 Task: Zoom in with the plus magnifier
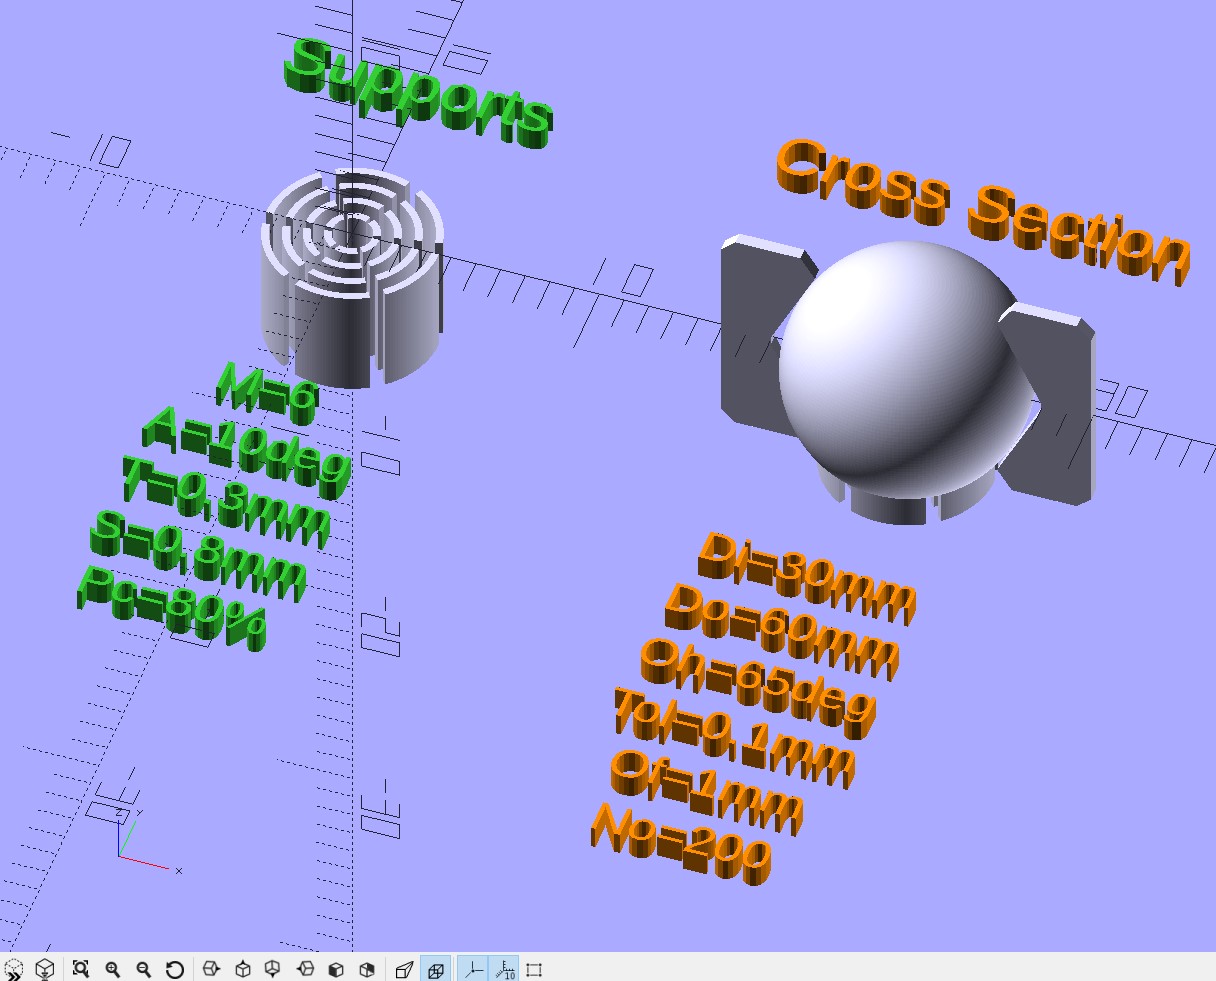click(x=112, y=969)
